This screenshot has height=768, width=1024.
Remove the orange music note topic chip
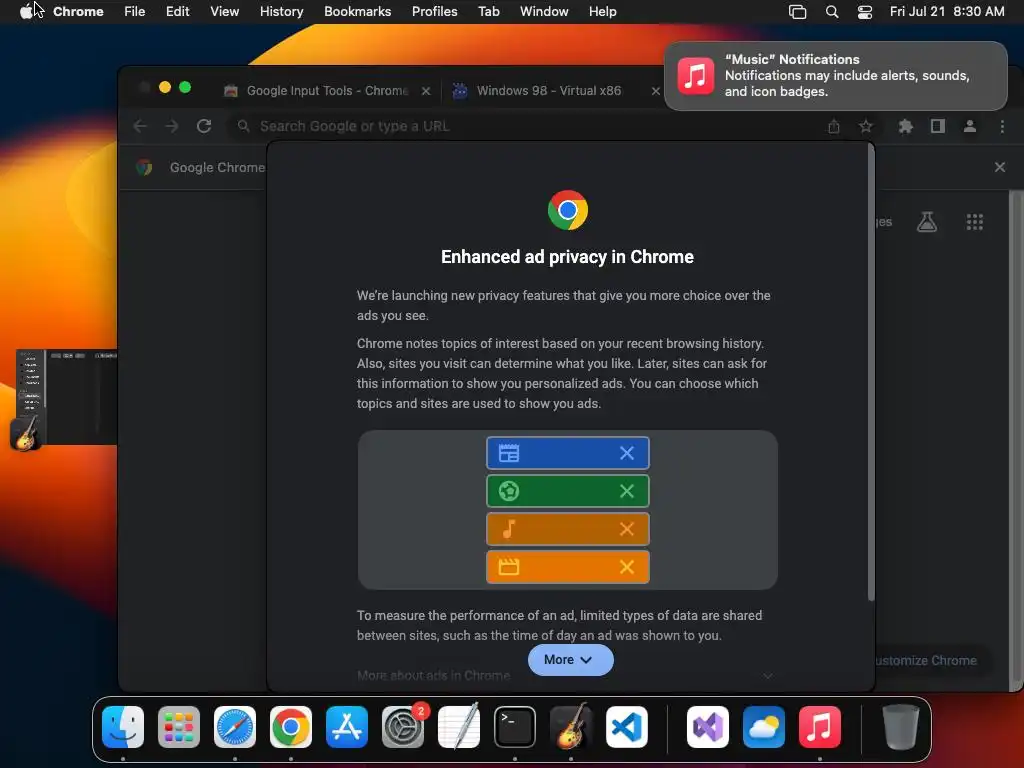[x=627, y=529]
